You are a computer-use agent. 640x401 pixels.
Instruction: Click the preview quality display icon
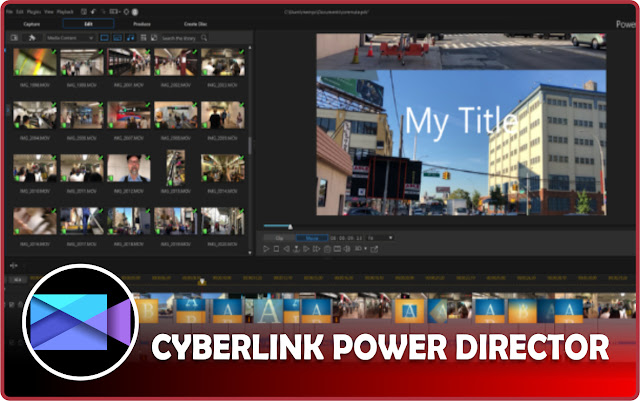[337, 249]
